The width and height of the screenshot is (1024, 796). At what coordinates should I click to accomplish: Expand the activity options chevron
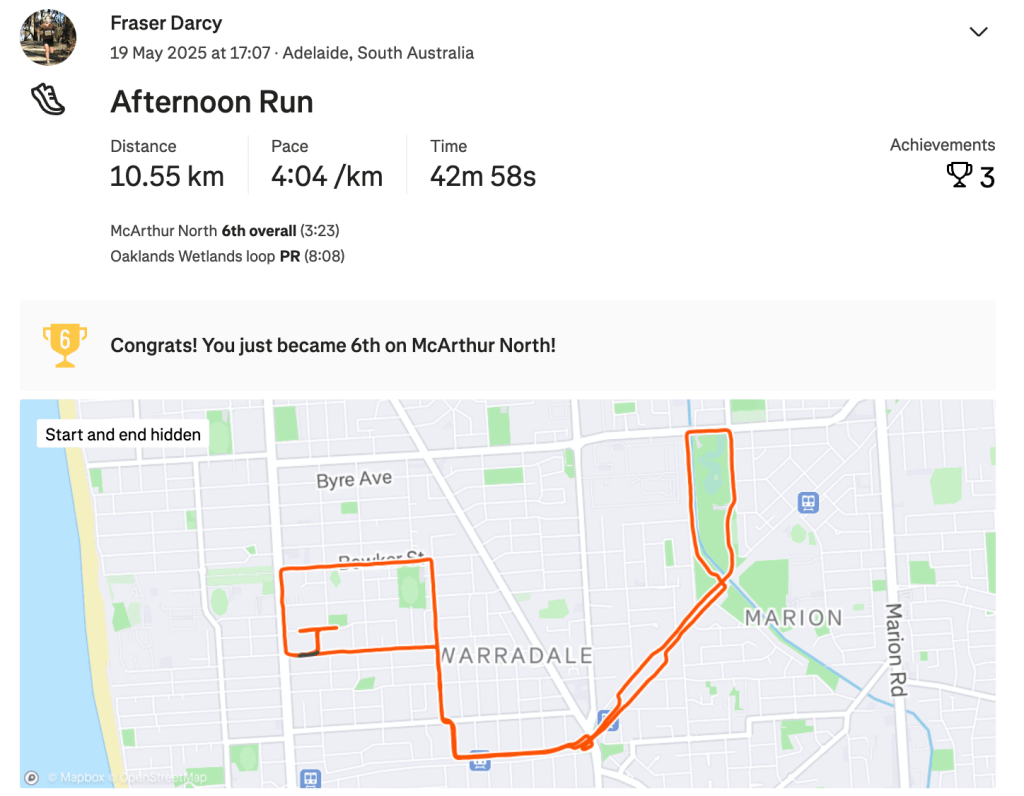tap(978, 32)
